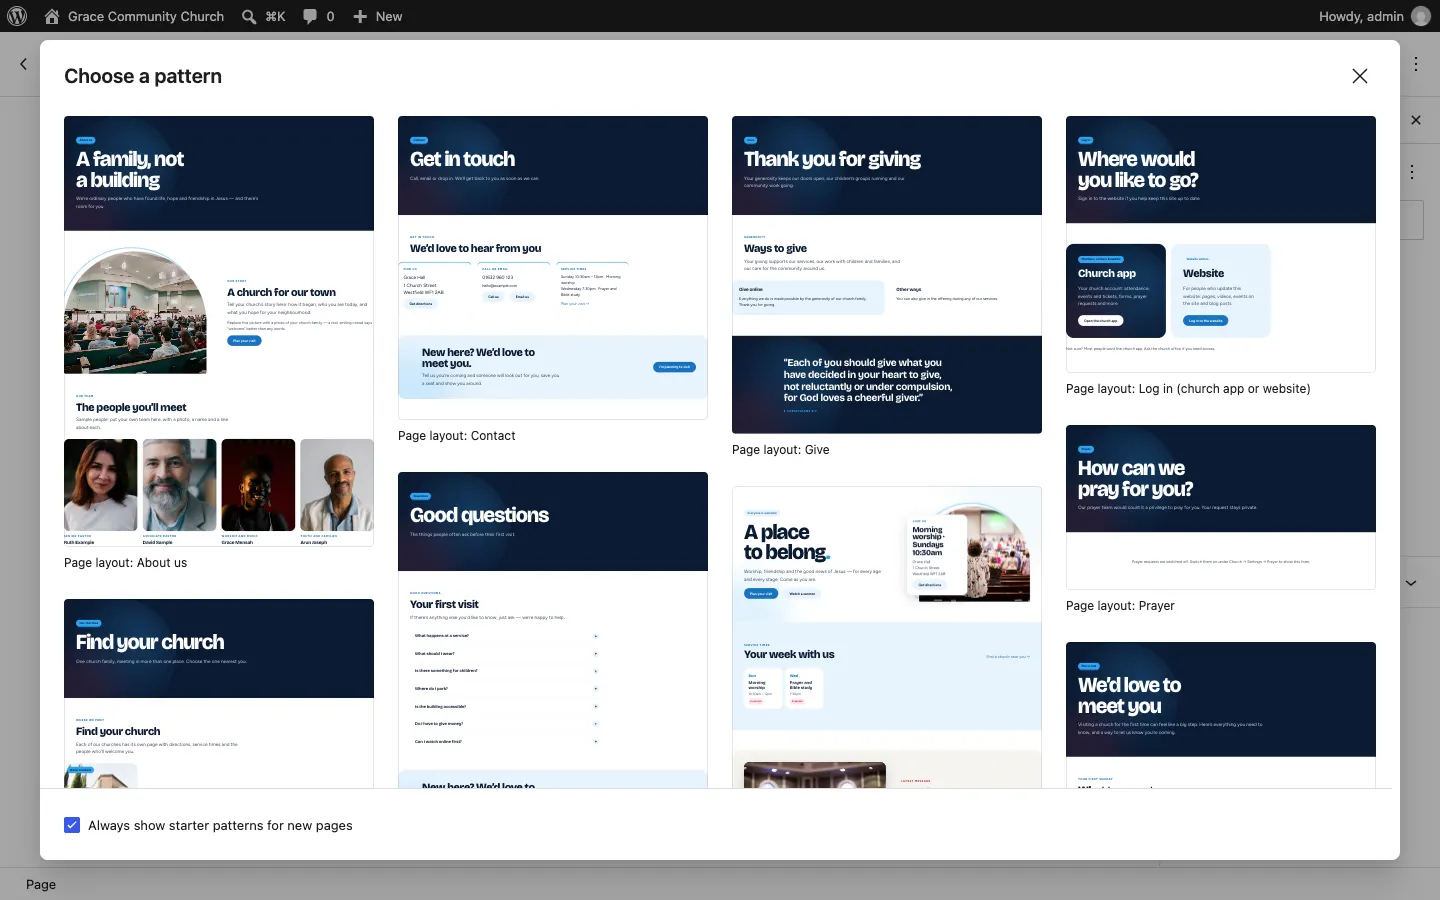This screenshot has width=1440, height=900.
Task: Click the 'Page layout: Contact' label
Action: (x=457, y=436)
